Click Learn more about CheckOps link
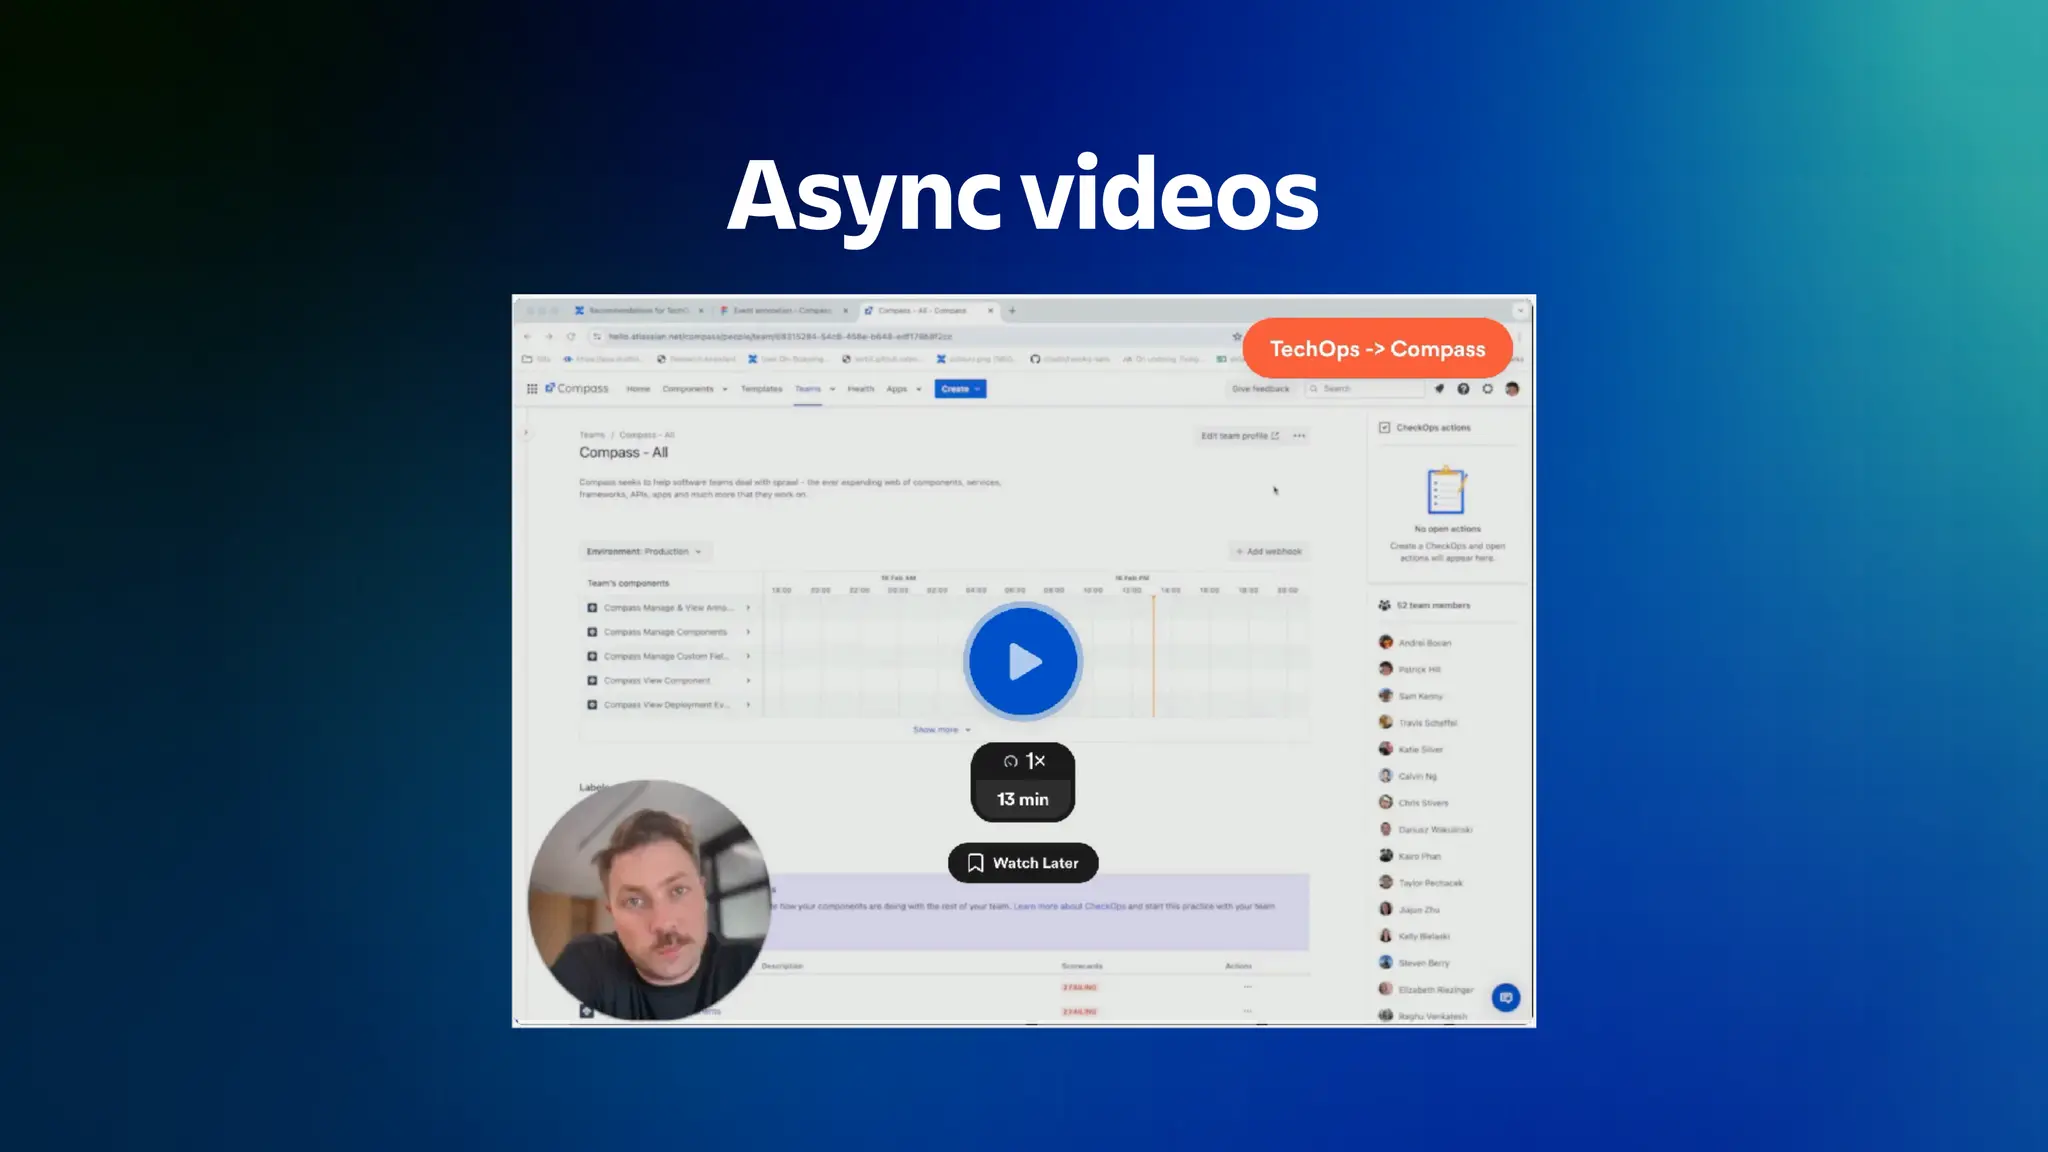This screenshot has width=2048, height=1152. pos(1069,906)
